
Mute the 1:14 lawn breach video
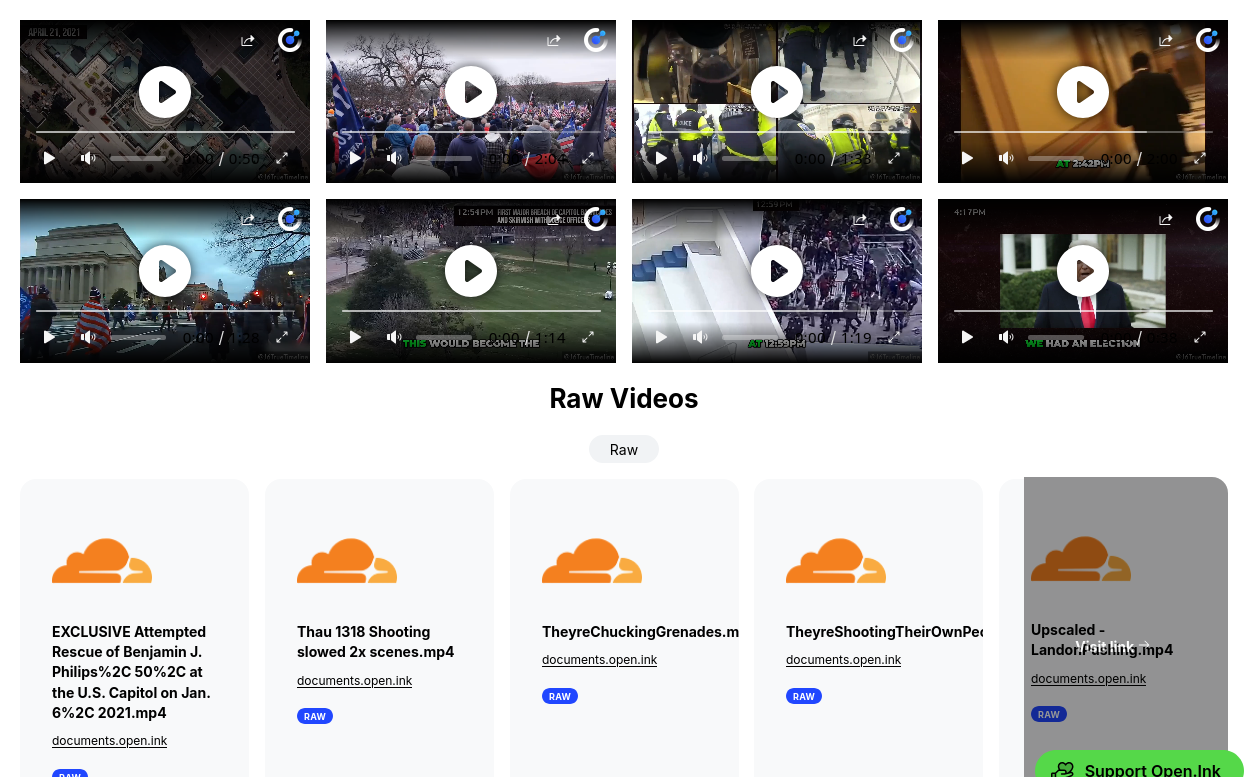click(394, 337)
